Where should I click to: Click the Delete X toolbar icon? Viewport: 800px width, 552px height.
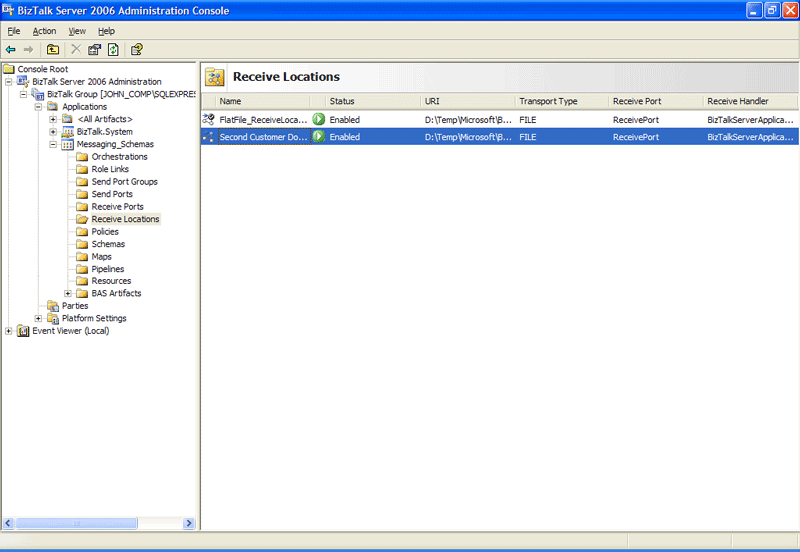point(76,49)
